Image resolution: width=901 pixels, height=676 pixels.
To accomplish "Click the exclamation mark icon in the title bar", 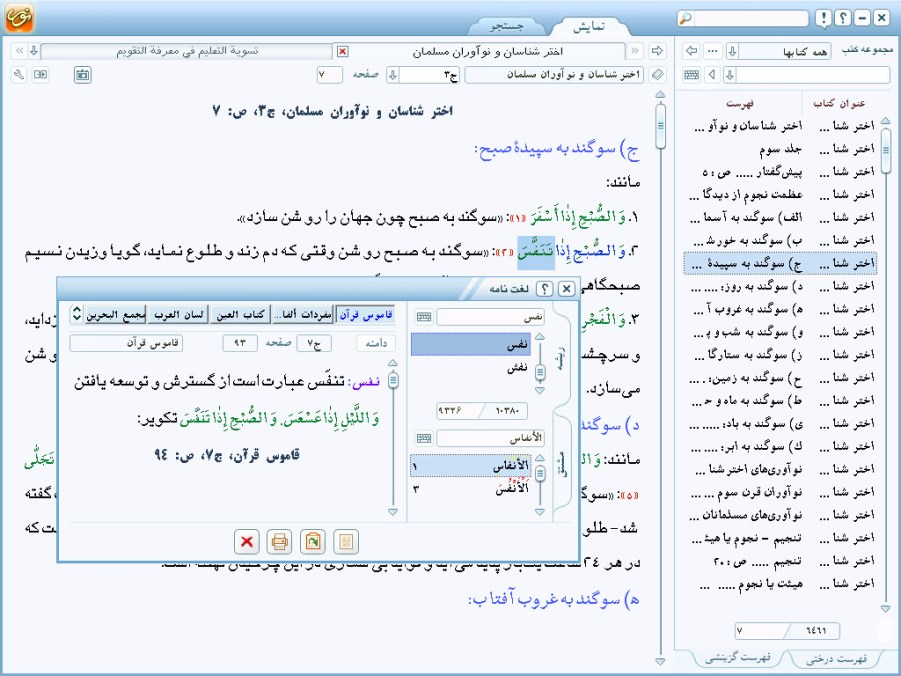I will pyautogui.click(x=824, y=18).
